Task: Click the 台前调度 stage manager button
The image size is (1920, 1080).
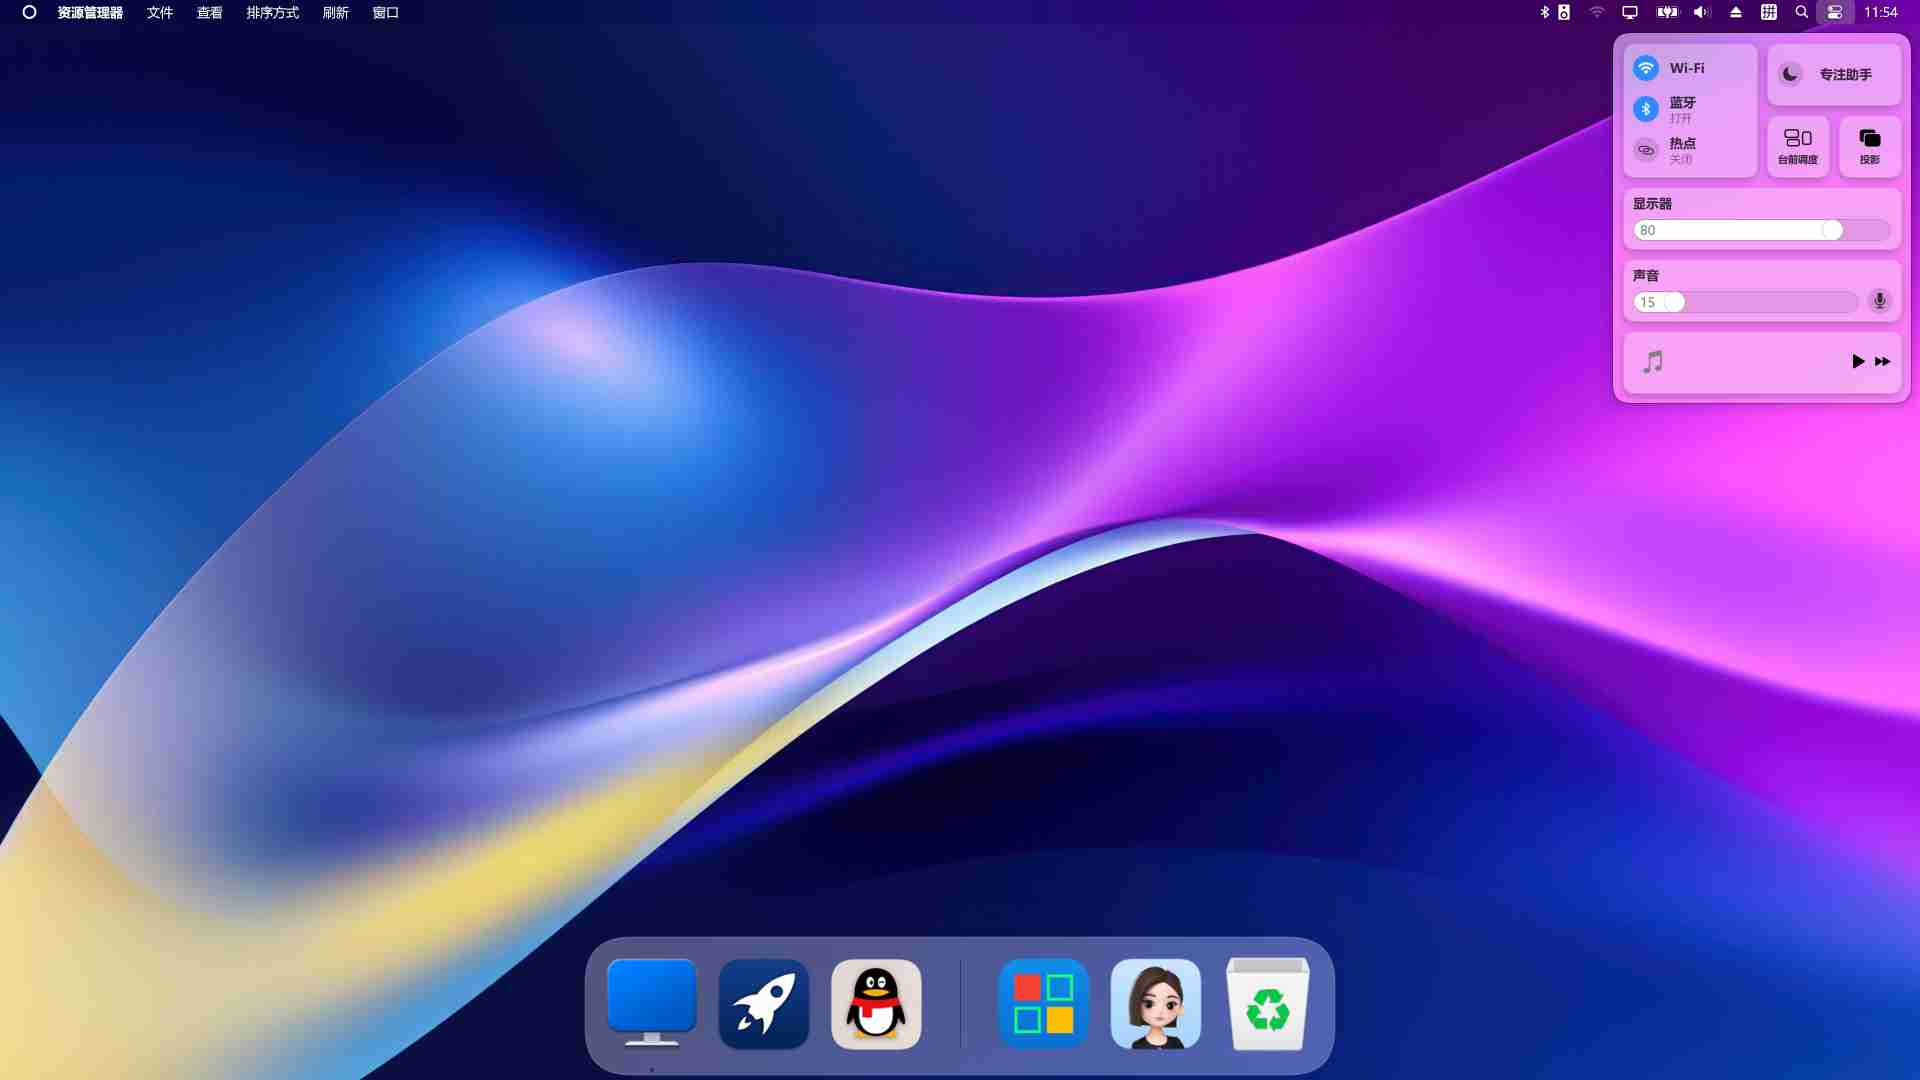Action: [1797, 146]
